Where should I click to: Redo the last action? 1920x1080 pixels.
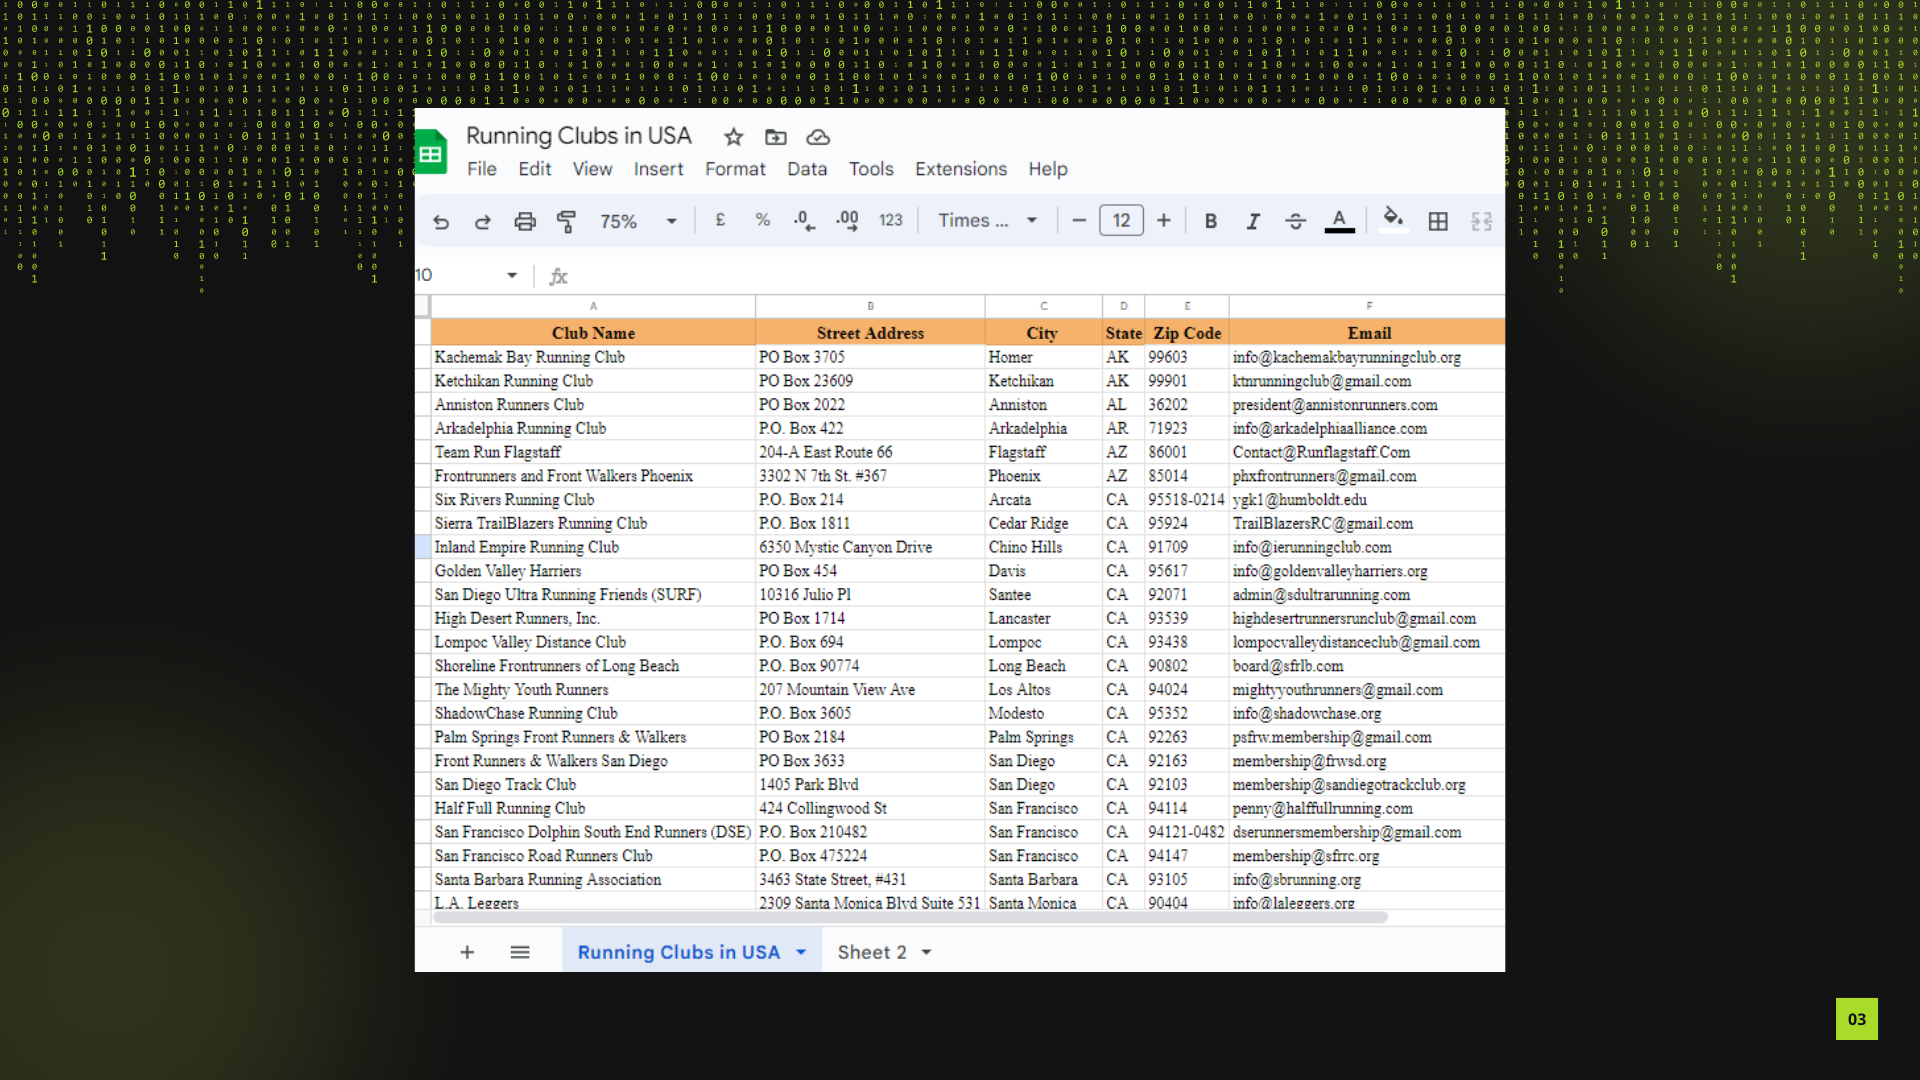pos(483,221)
